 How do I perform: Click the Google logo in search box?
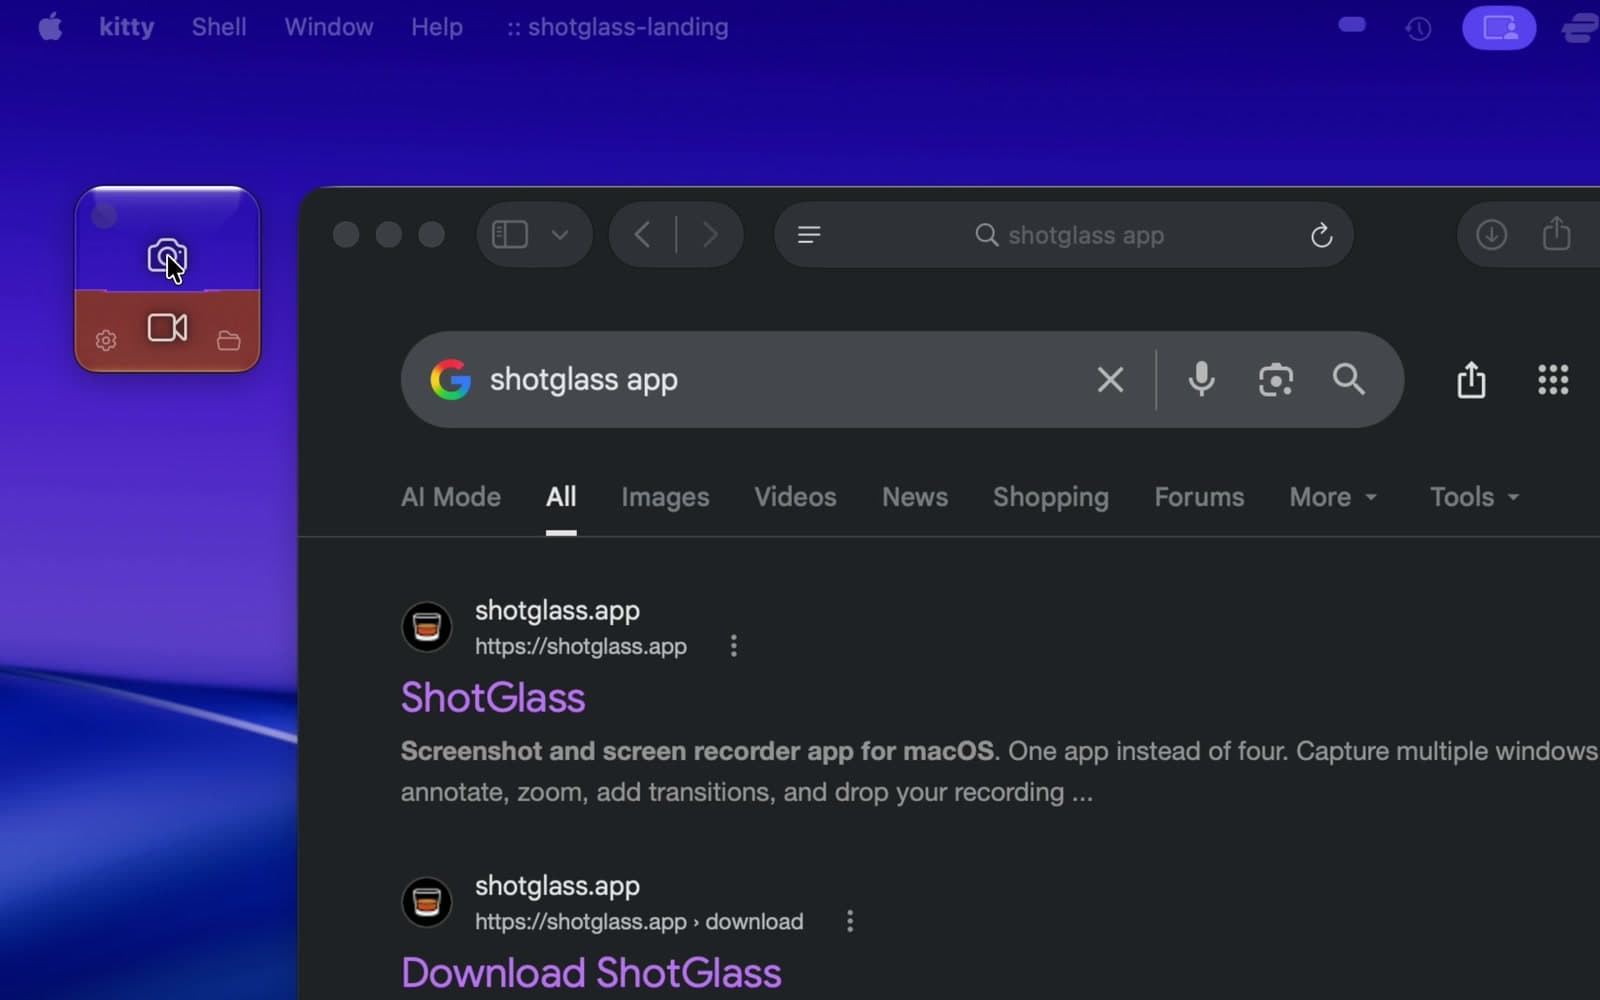[451, 380]
